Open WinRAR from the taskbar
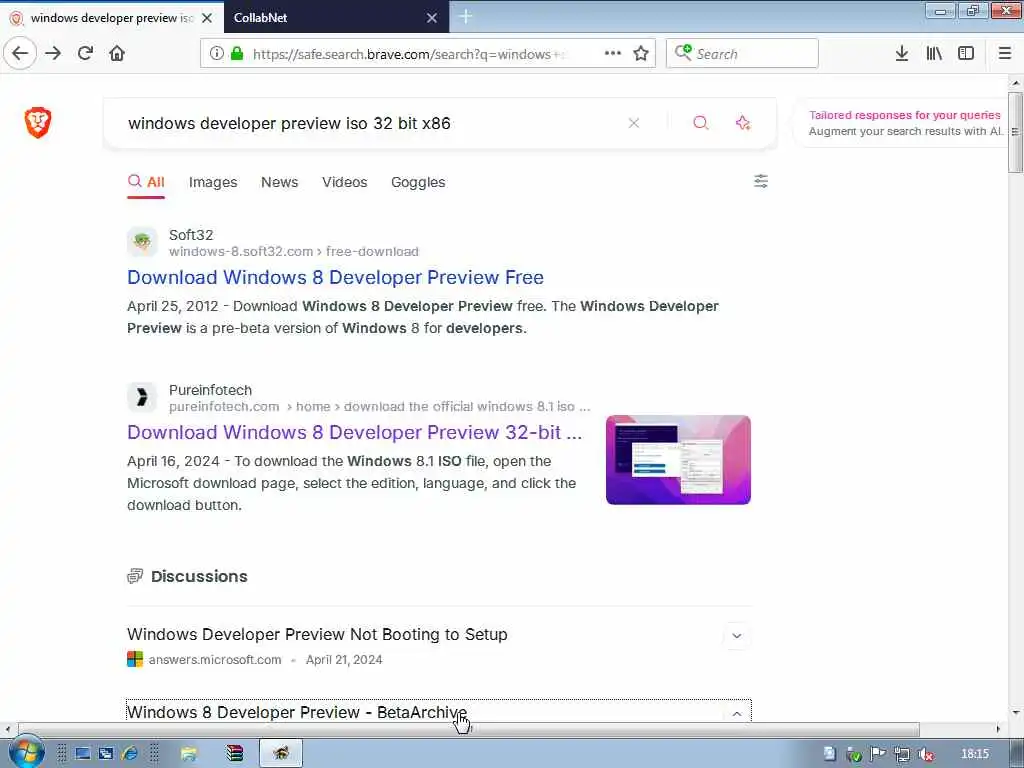Image resolution: width=1024 pixels, height=768 pixels. 234,754
